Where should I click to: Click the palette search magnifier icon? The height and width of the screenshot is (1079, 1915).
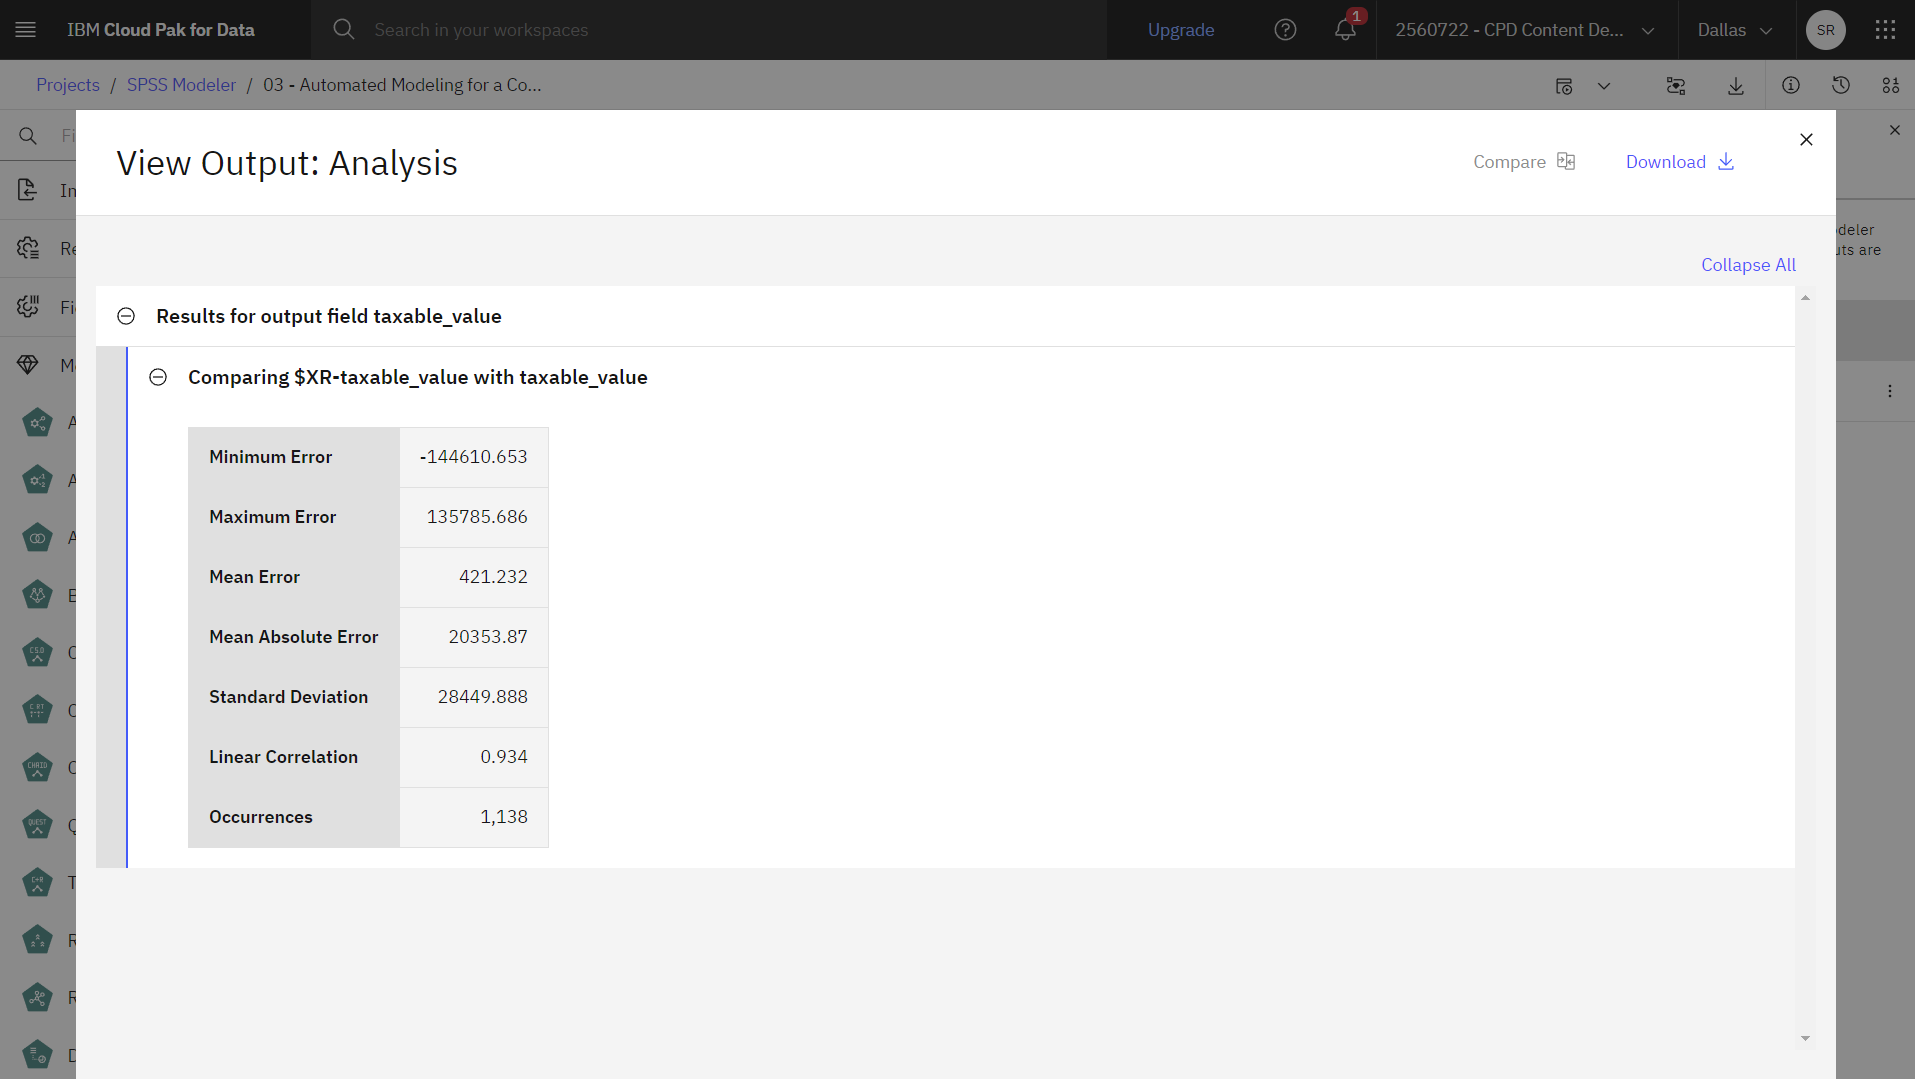click(28, 135)
